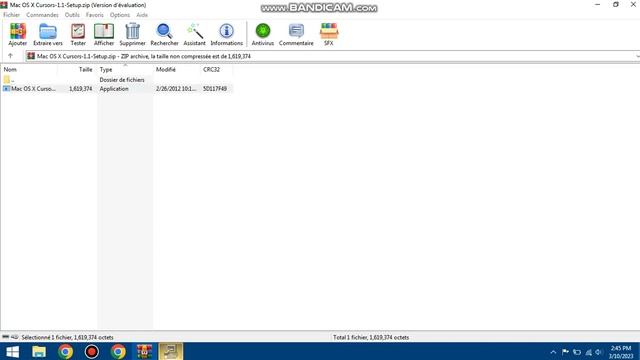The width and height of the screenshot is (640, 360).
Task: Click the 1,619,374 size cell
Action: tap(80, 89)
